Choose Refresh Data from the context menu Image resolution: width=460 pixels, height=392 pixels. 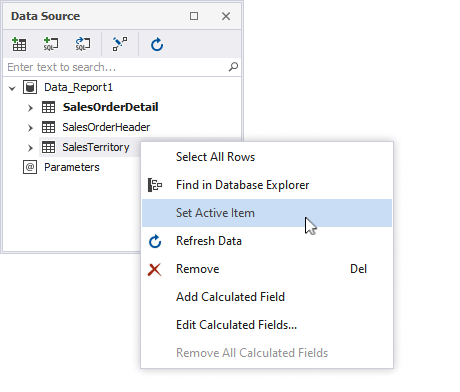267,241
